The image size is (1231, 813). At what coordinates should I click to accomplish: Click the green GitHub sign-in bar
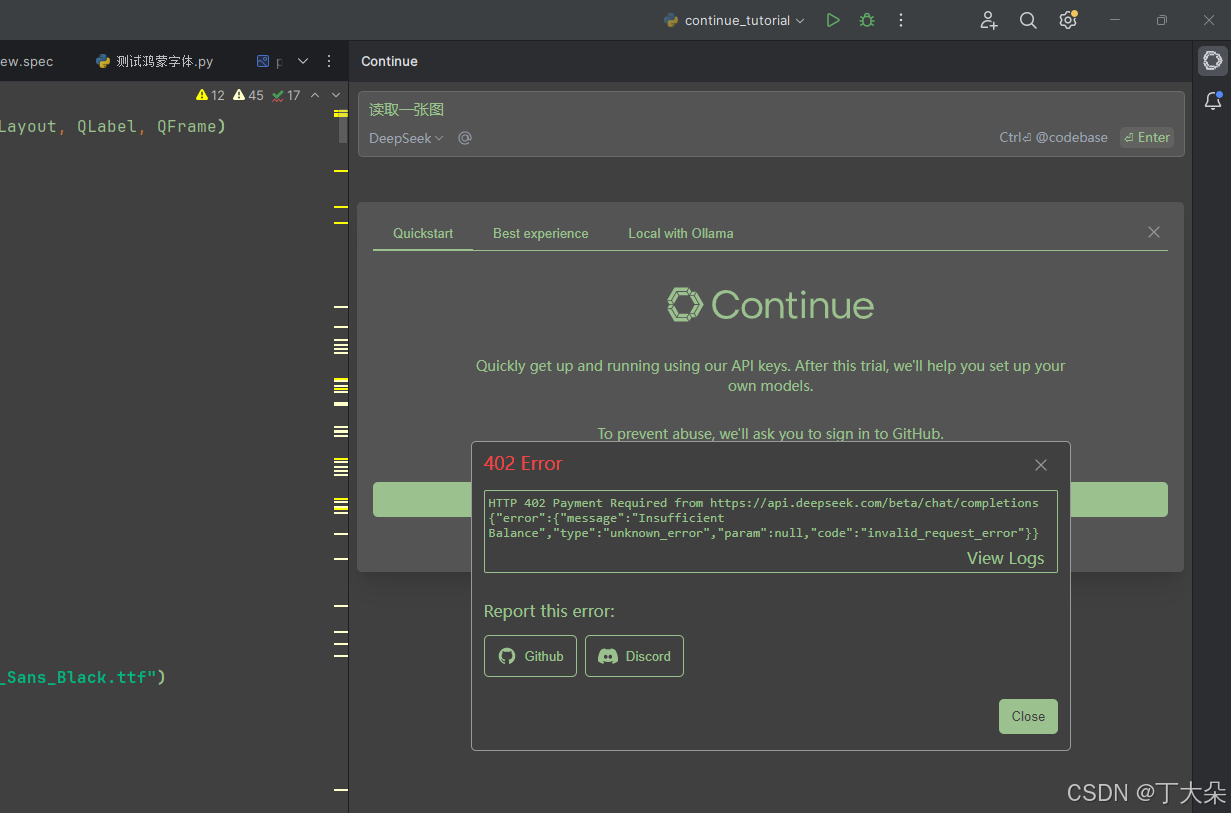tap(770, 499)
